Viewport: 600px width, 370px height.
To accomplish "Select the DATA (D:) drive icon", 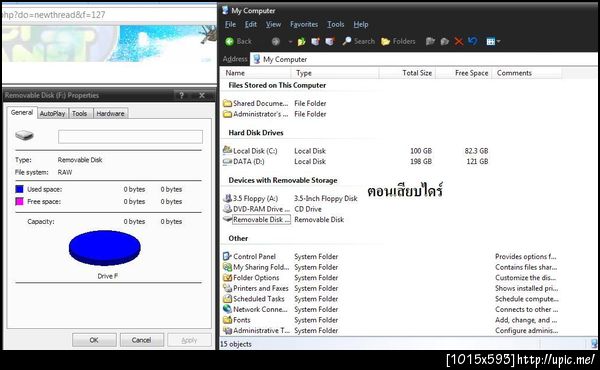I will (227, 161).
